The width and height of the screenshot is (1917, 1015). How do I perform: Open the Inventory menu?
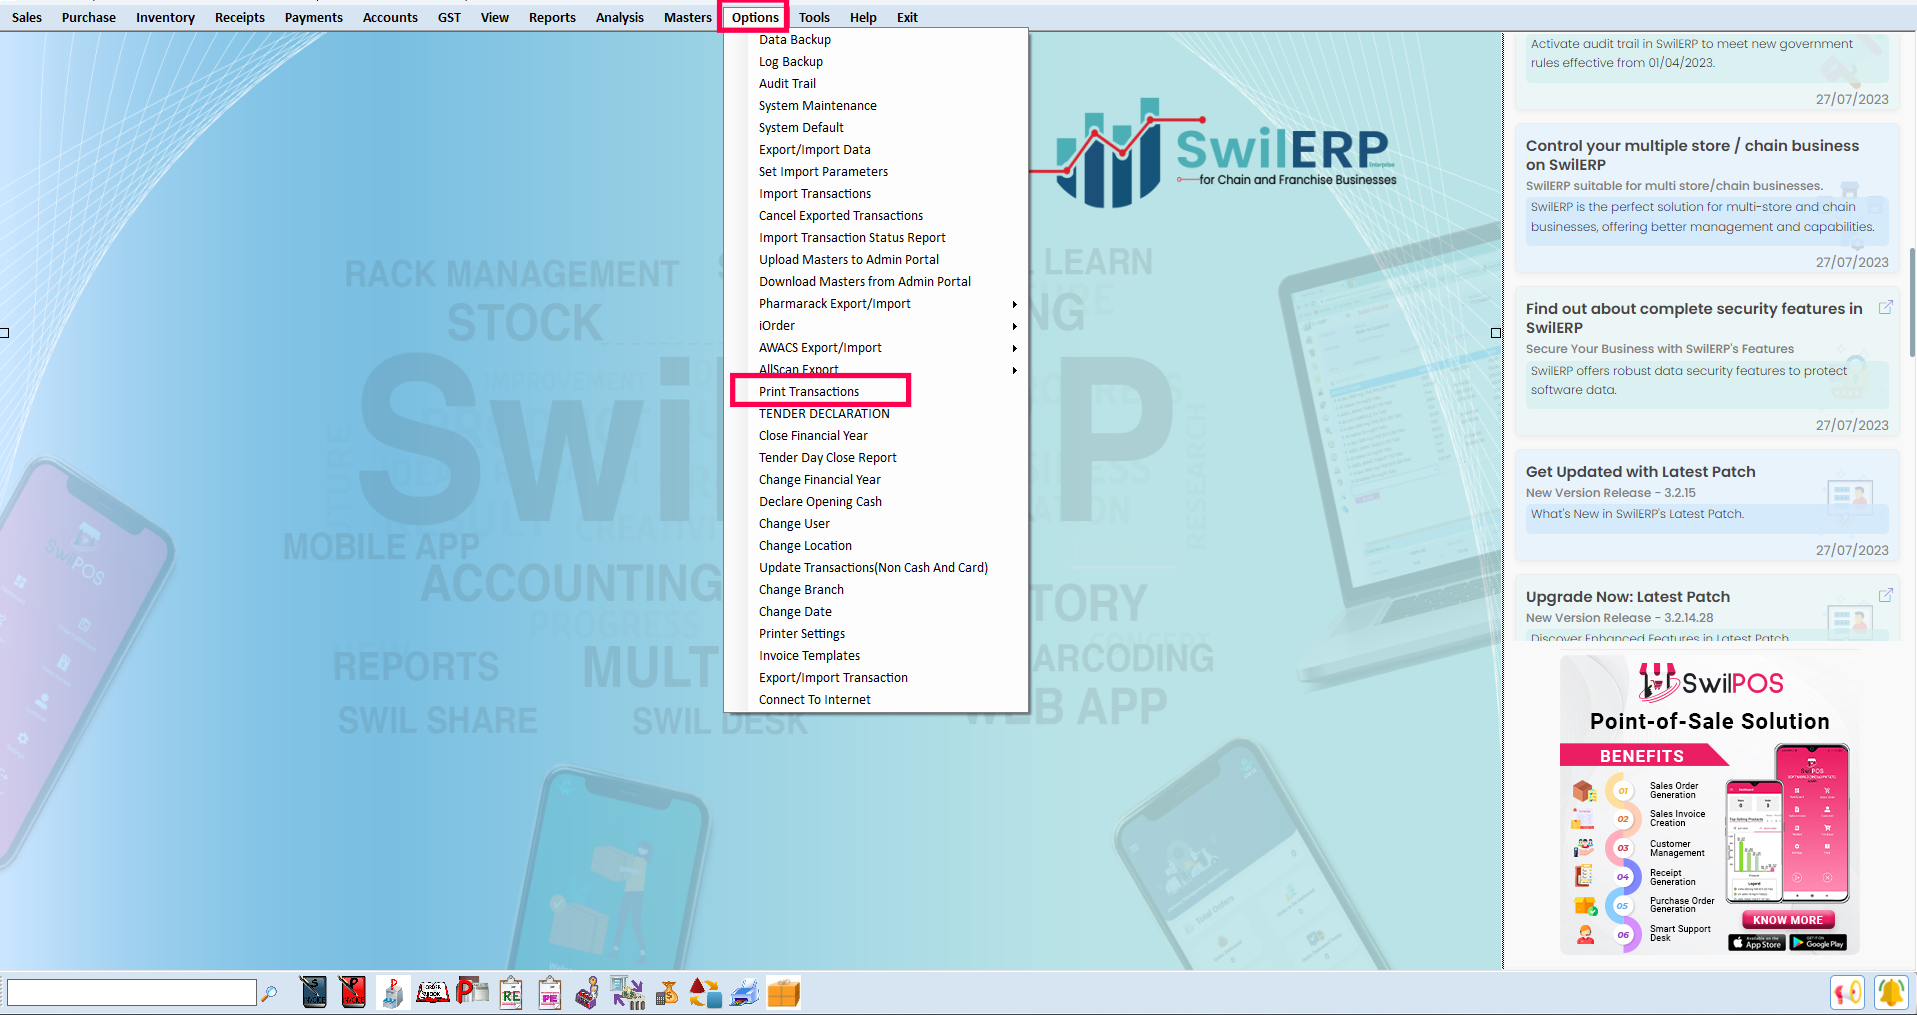[x=165, y=17]
